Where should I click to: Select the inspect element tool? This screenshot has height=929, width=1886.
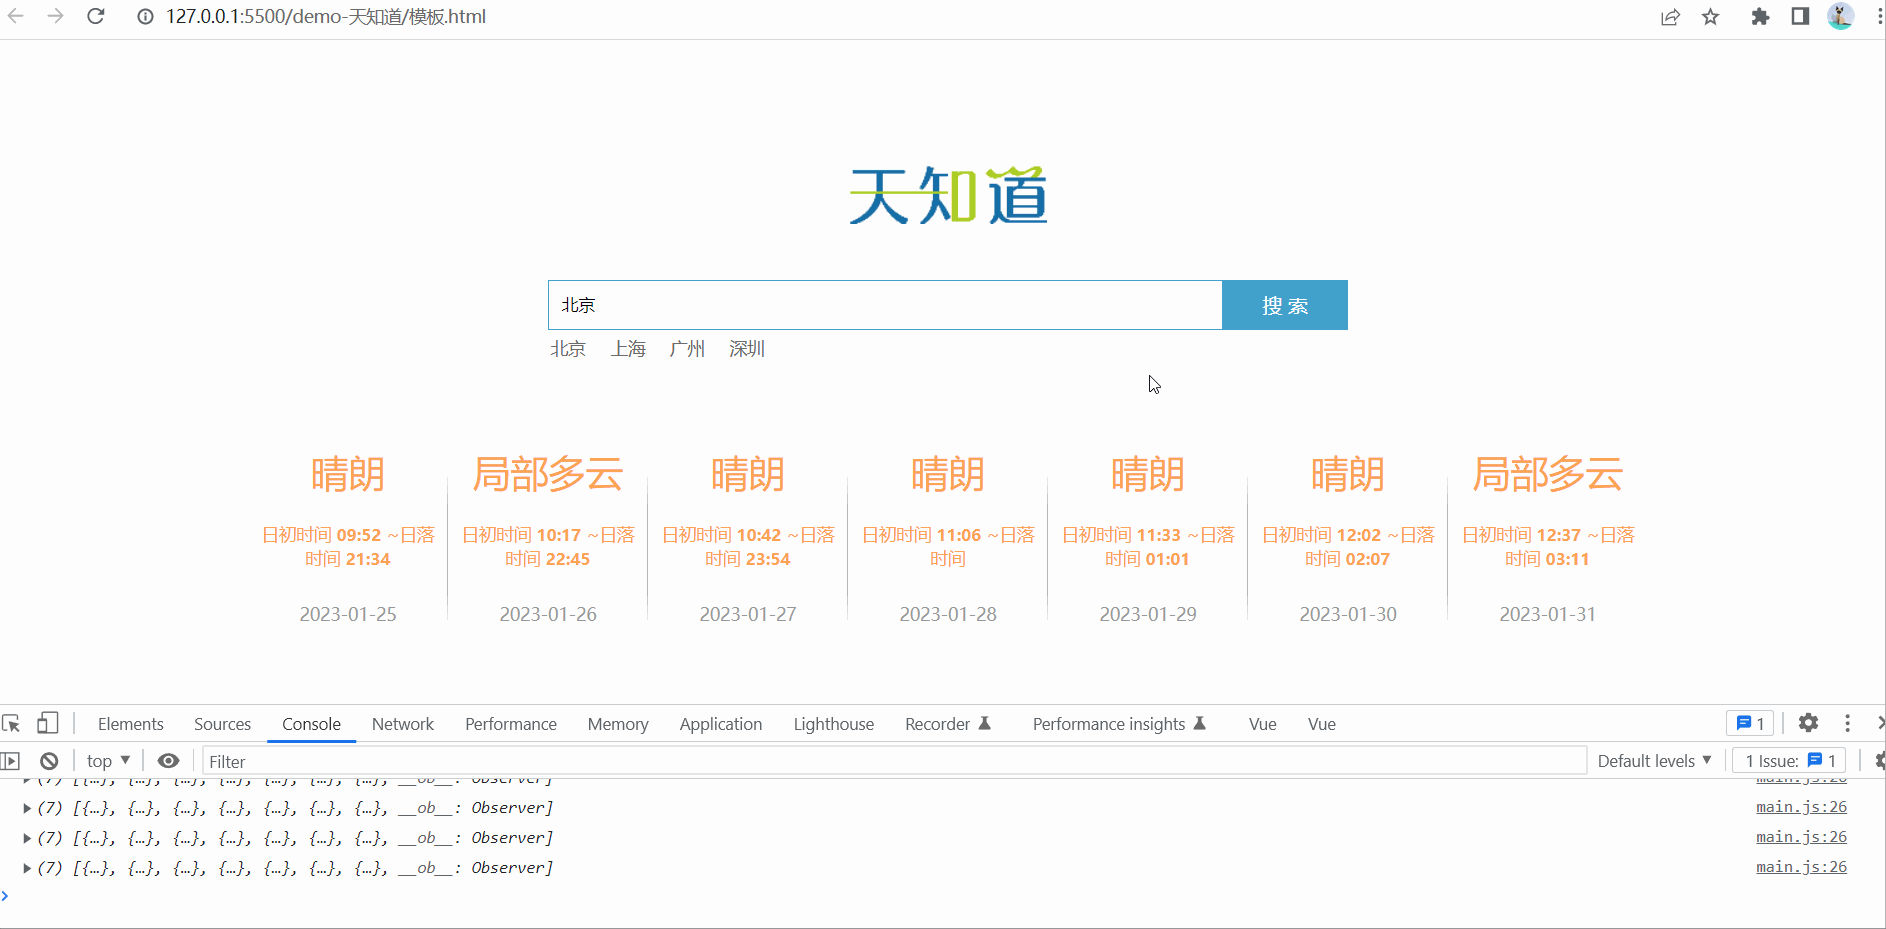(x=11, y=722)
